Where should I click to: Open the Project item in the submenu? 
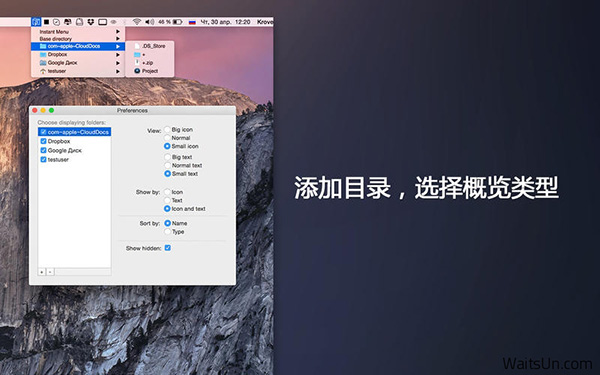pos(150,71)
